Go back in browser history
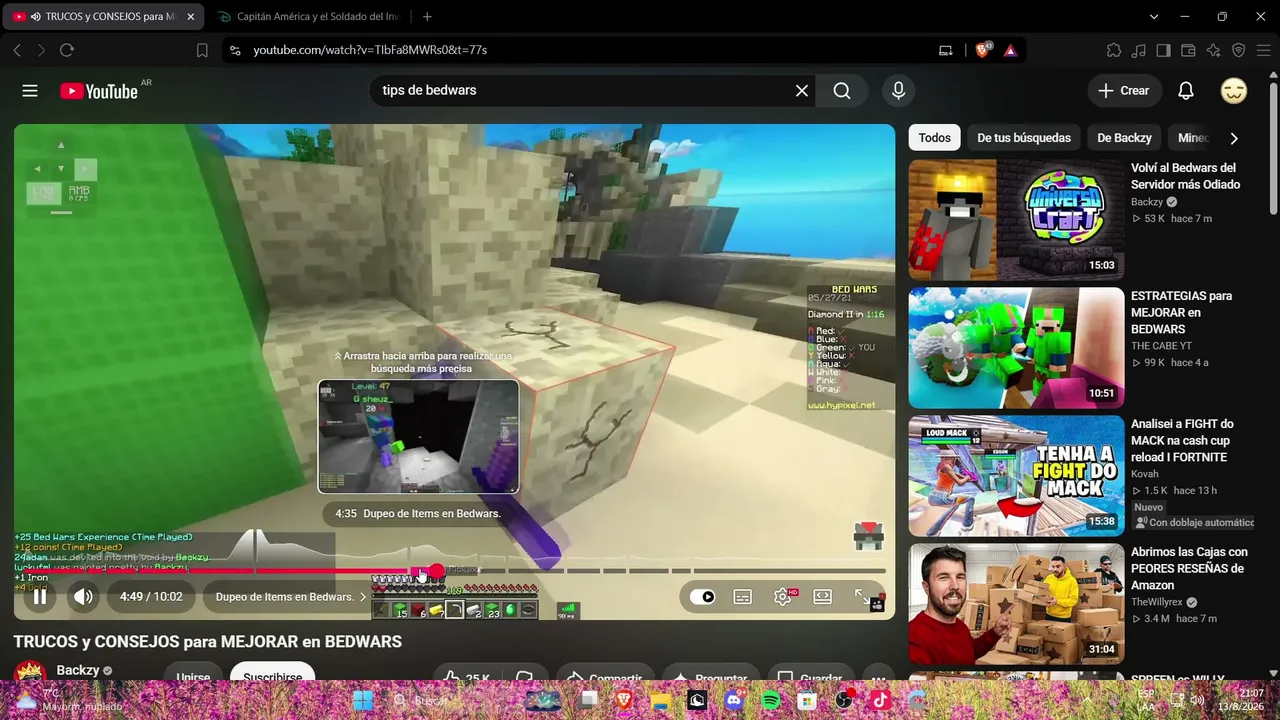Screen dimensions: 1280x720 (17, 50)
